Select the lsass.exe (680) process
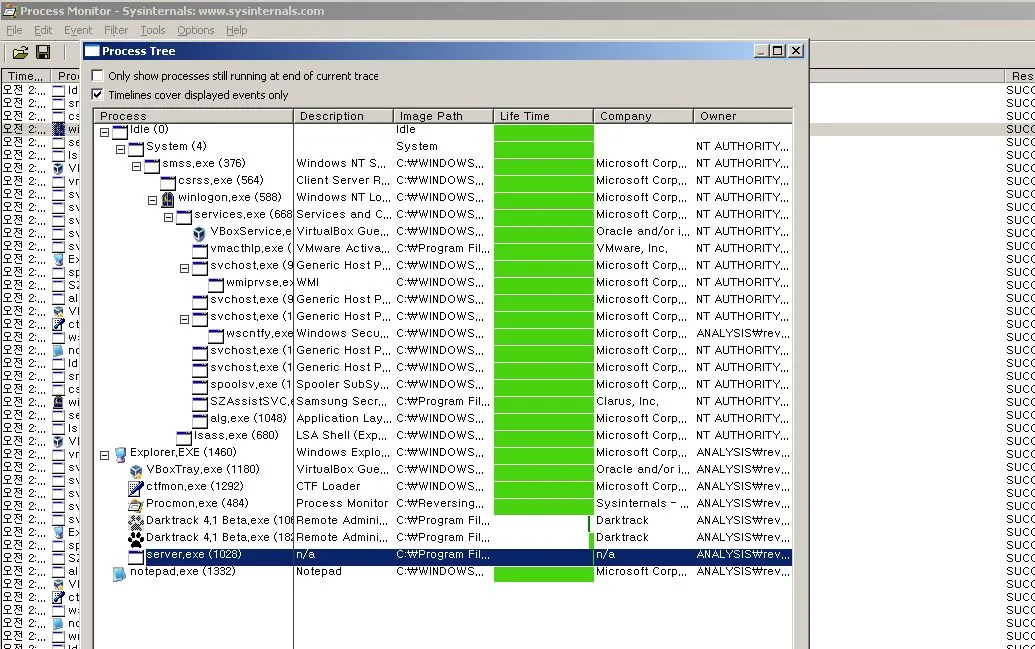 tap(236, 435)
